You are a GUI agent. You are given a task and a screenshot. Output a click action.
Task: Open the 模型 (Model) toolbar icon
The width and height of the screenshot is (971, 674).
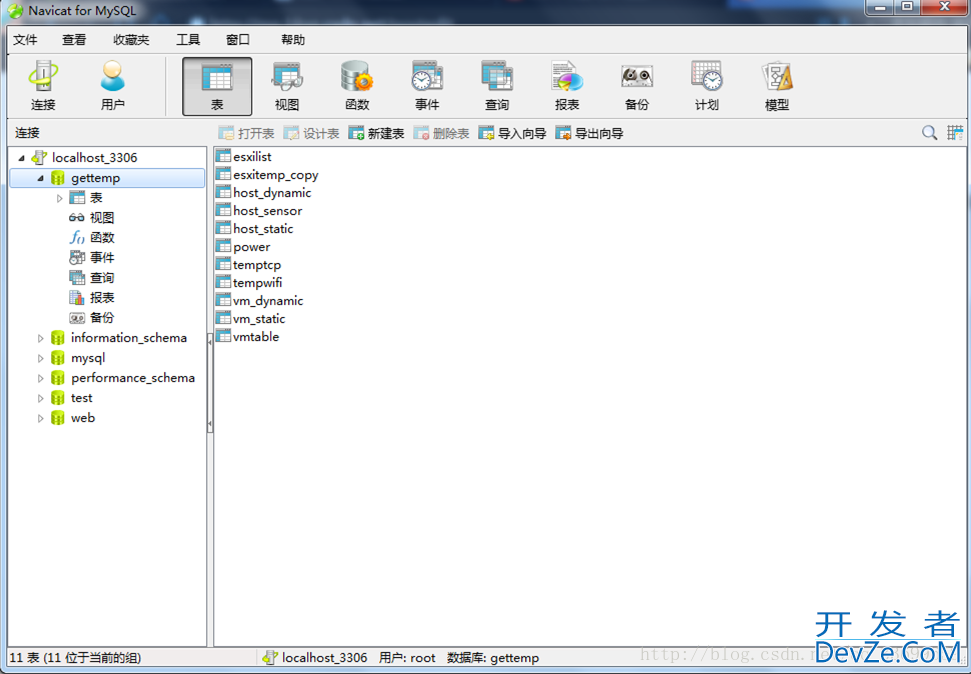tap(777, 86)
